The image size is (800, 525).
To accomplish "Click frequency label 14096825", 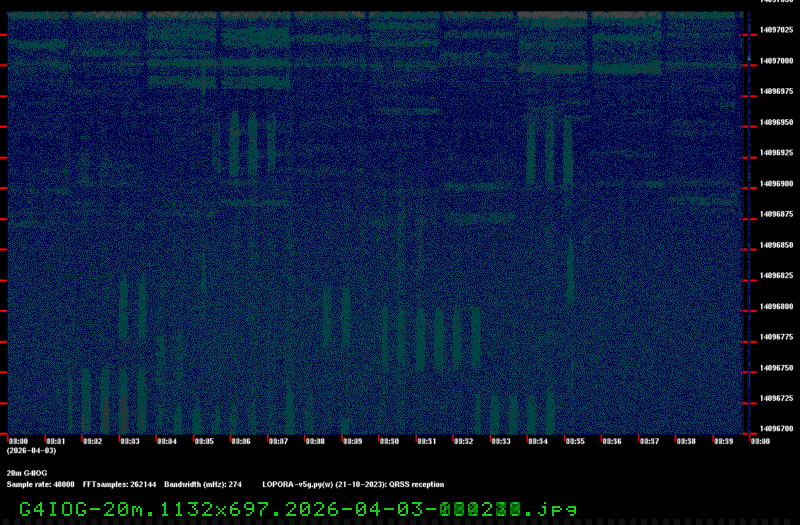I will pyautogui.click(x=776, y=276).
